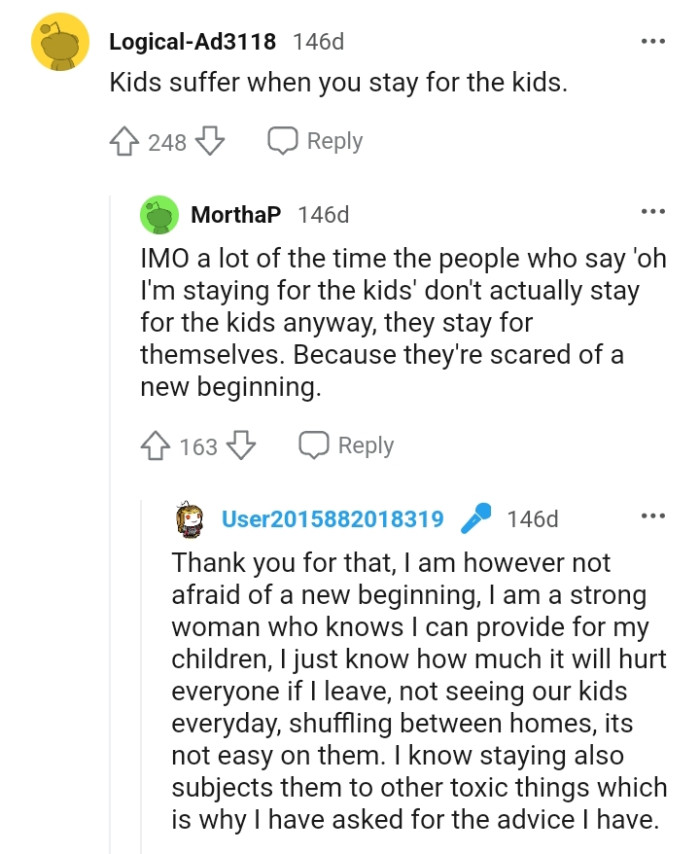Open User2015882018319's profile link
Screen dimensions: 700x854
333,518
